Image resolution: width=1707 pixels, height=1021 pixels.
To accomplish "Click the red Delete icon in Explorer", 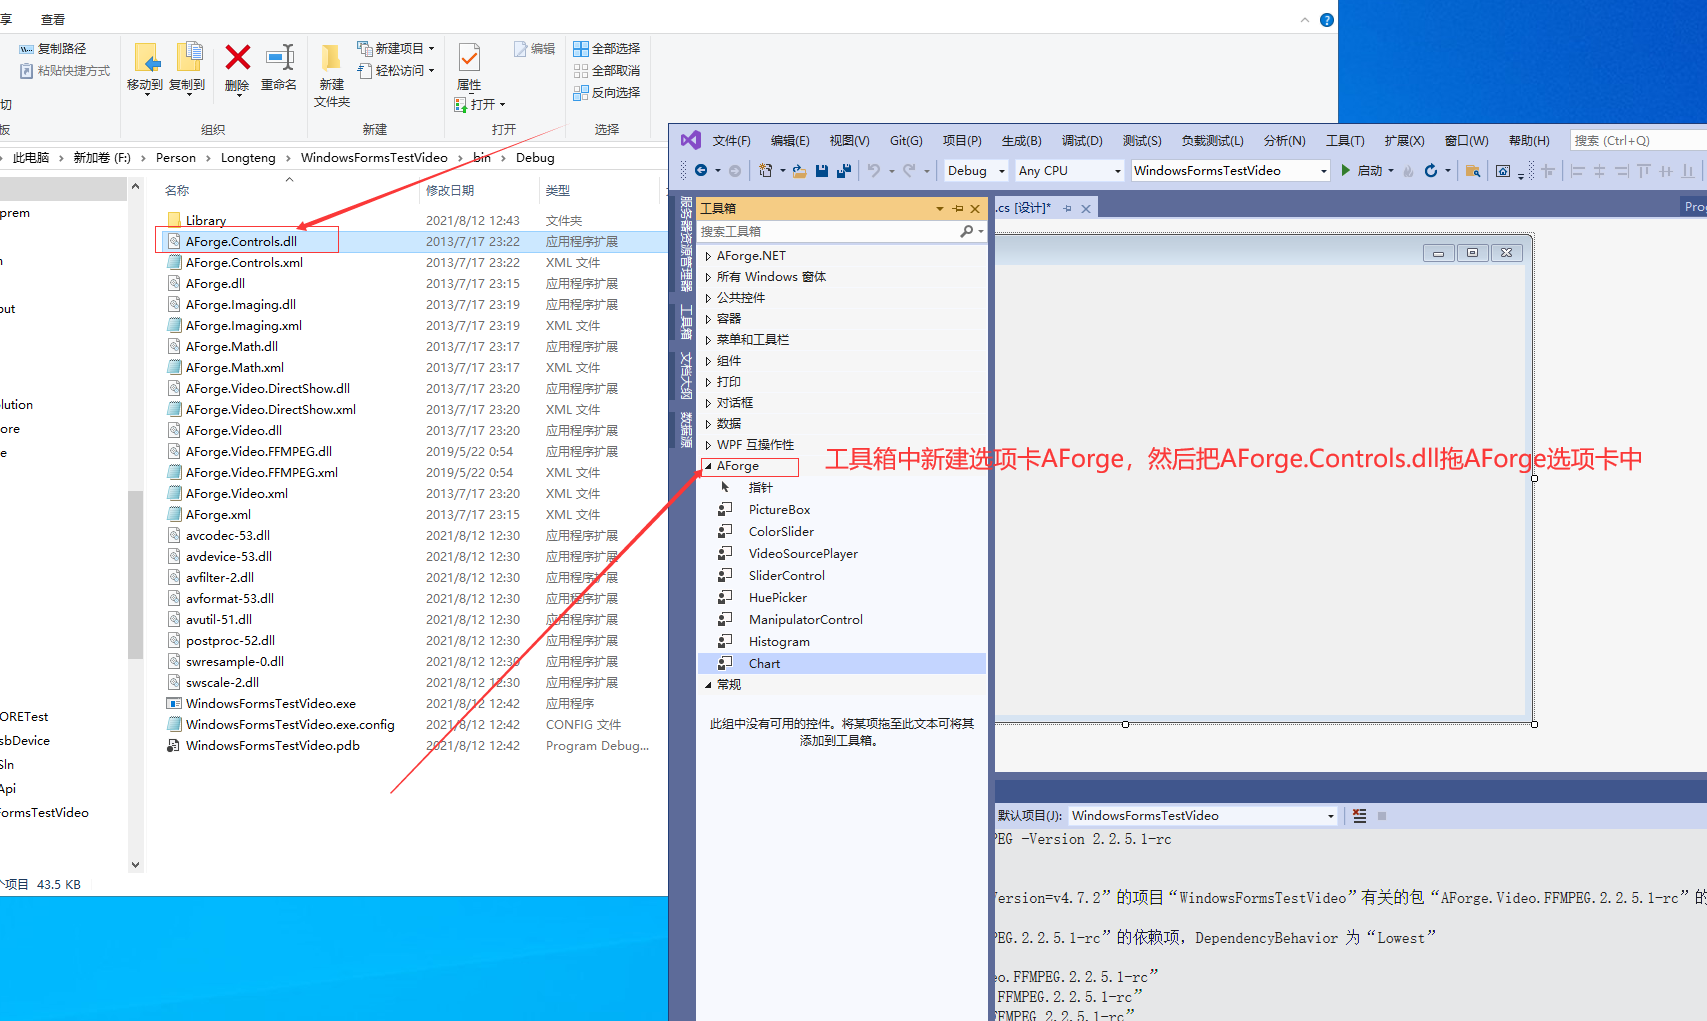I will (x=237, y=57).
